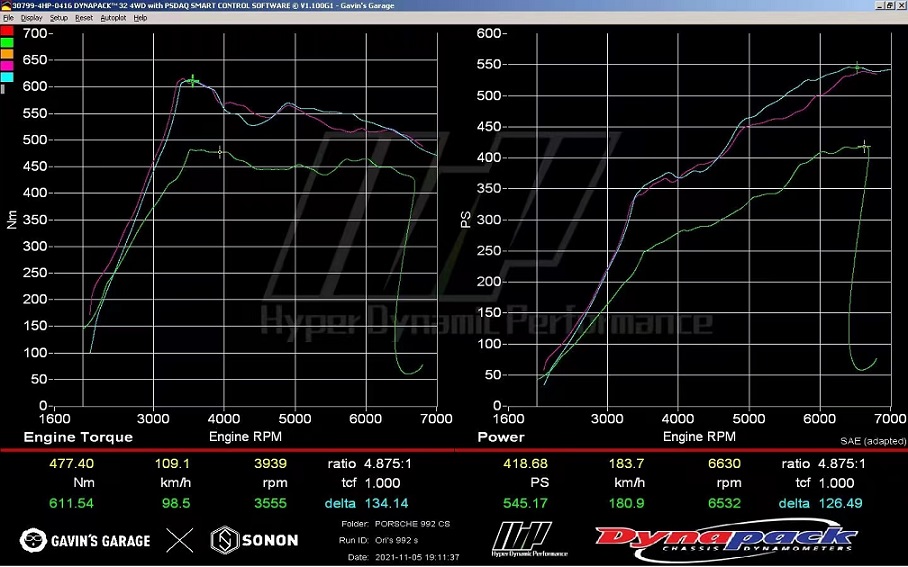Restore down the application window
Image resolution: width=908 pixels, height=567 pixels.
[888, 6]
